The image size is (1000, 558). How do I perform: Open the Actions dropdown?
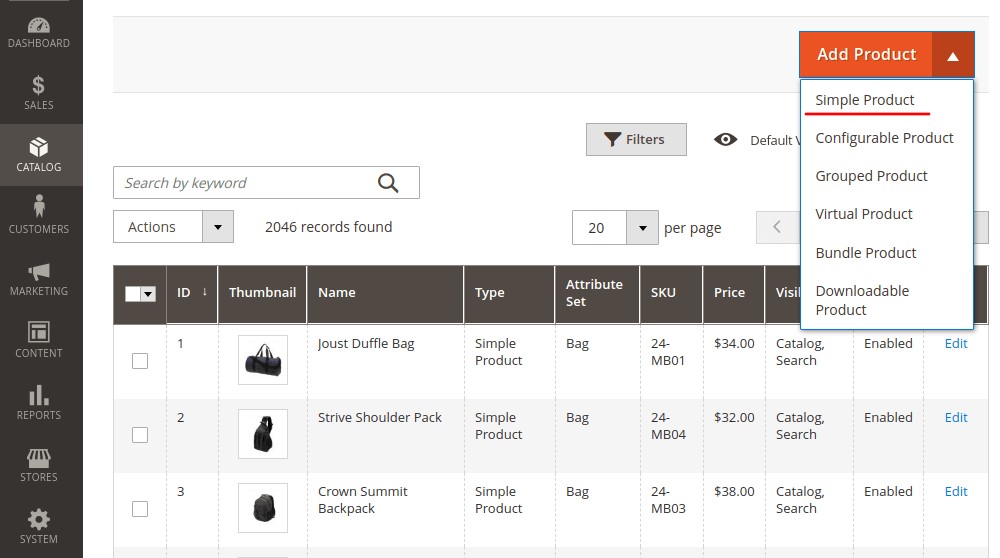[173, 226]
